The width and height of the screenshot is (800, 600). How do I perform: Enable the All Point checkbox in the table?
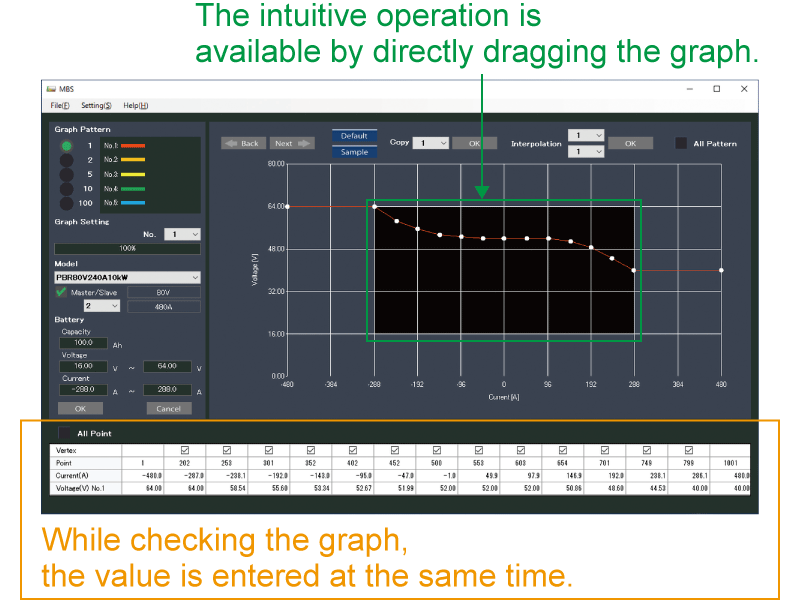(65, 433)
